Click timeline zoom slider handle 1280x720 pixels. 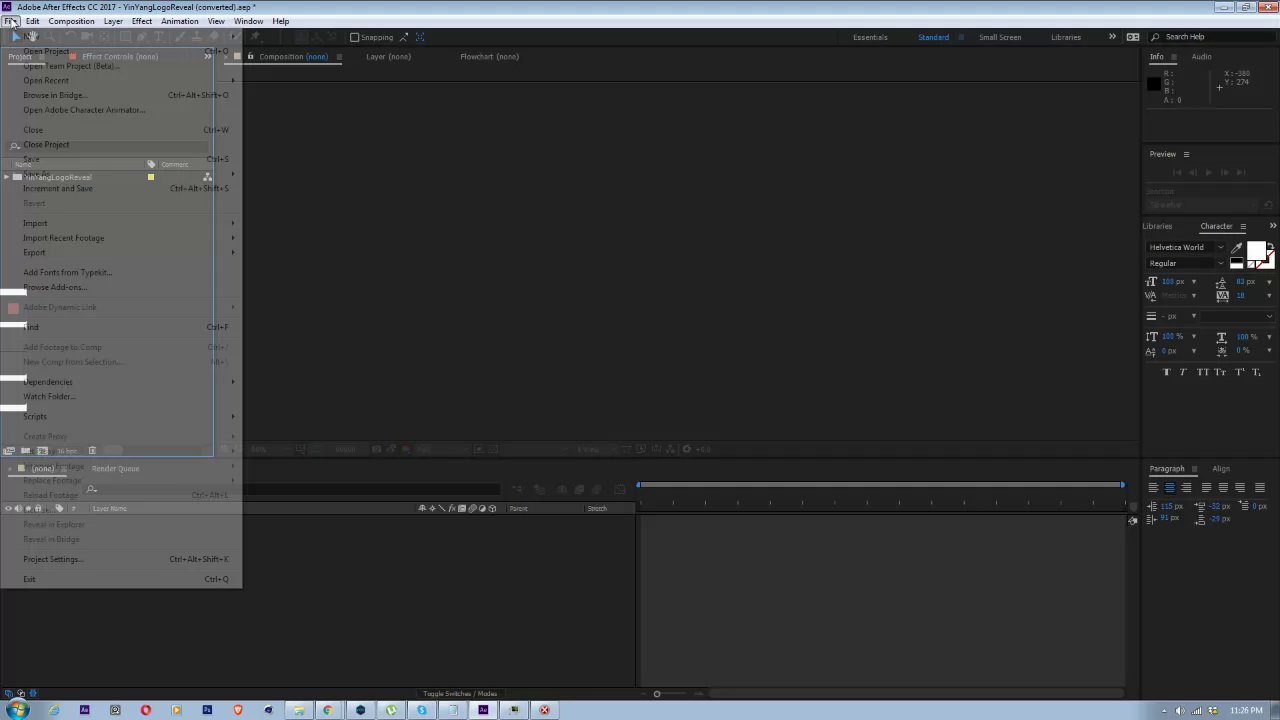click(657, 694)
